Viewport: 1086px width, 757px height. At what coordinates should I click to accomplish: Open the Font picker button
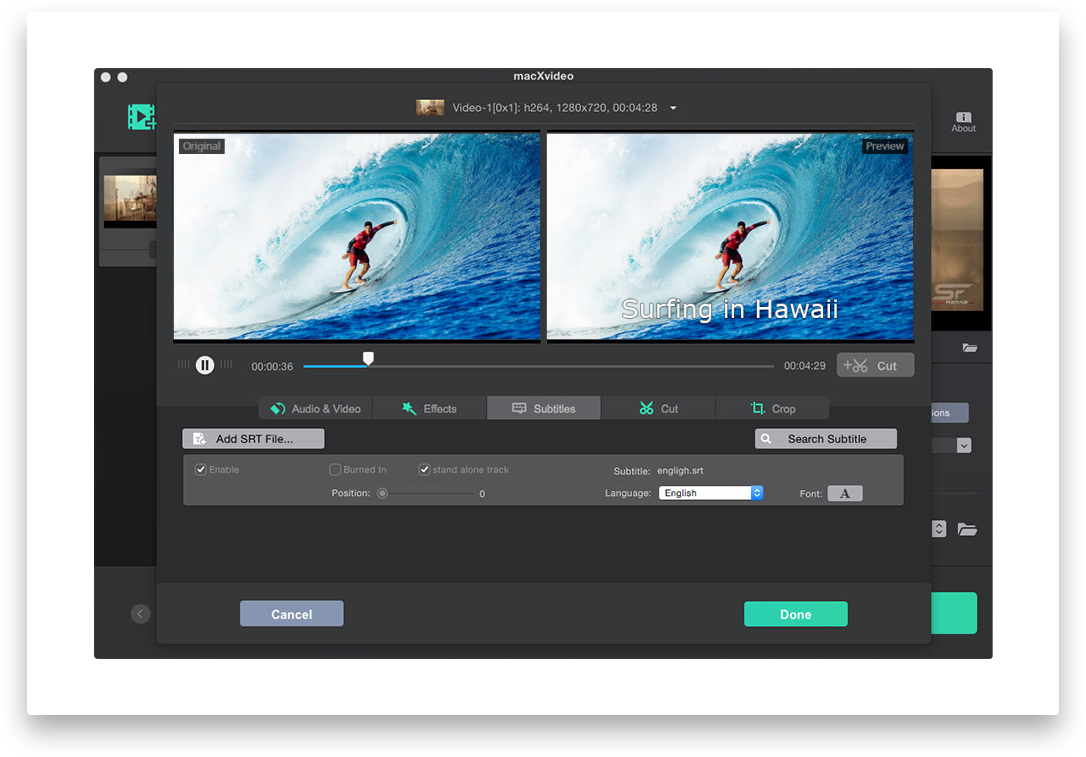tap(845, 493)
